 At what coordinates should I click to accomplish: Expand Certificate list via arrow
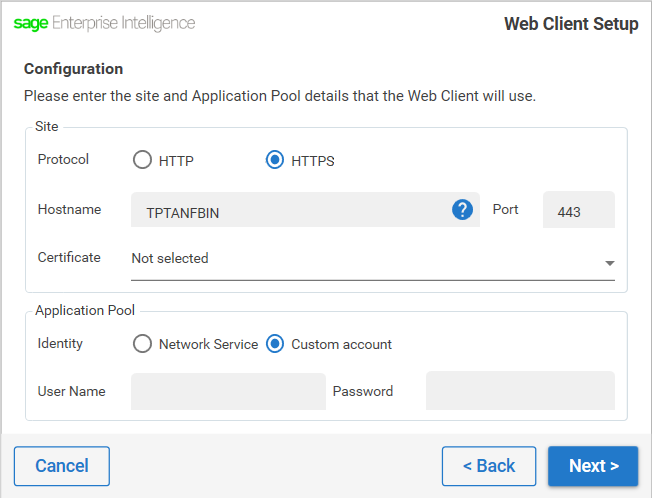[610, 263]
